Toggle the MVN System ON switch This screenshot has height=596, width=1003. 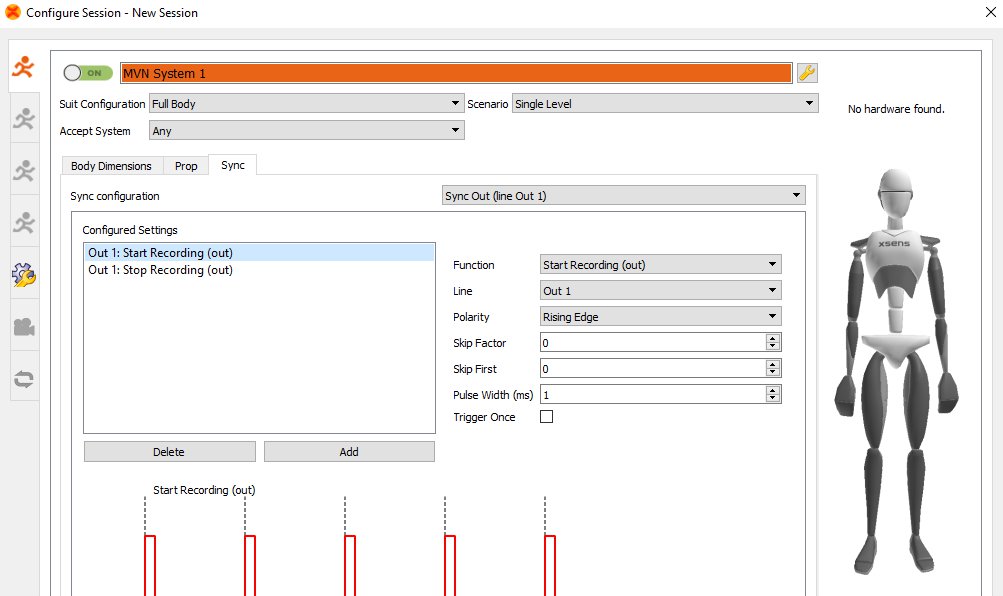tap(88, 73)
